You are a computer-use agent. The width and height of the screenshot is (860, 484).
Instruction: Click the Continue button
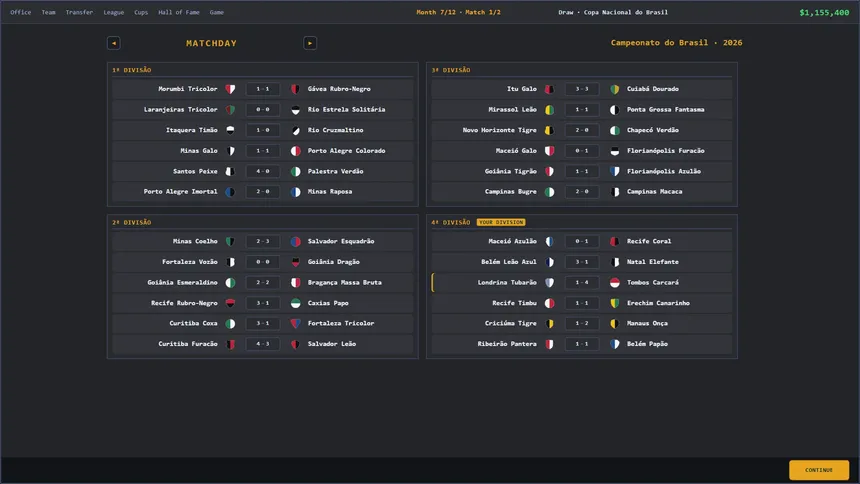pos(819,470)
